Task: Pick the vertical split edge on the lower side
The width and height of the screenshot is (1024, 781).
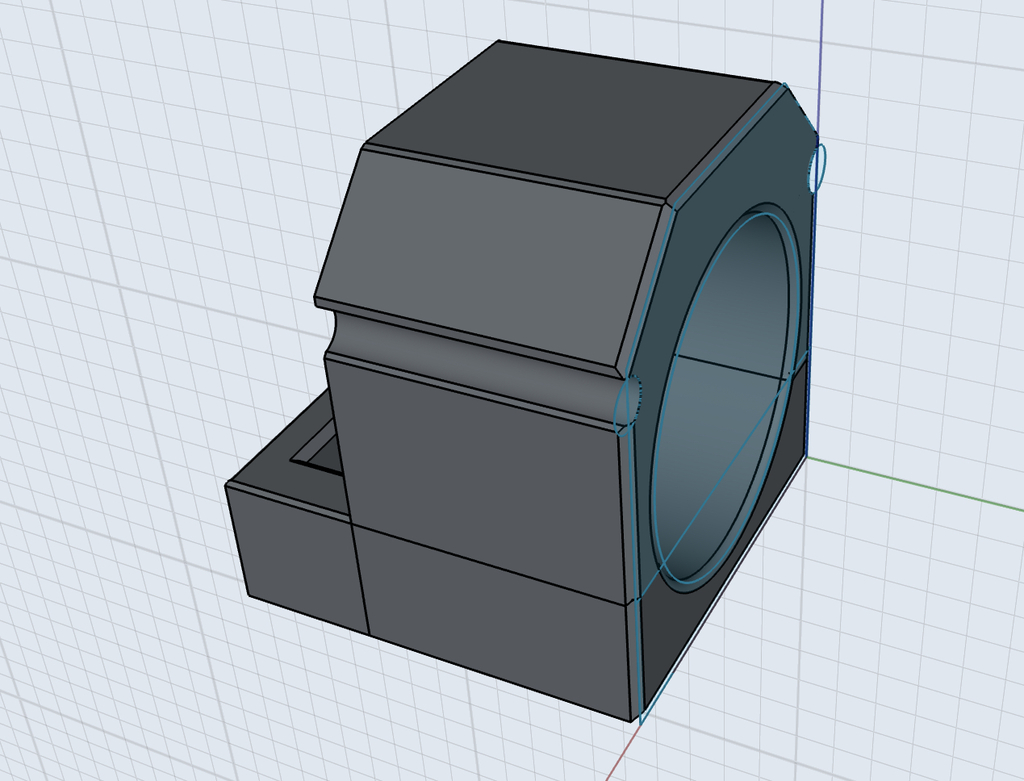Action: pos(360,578)
